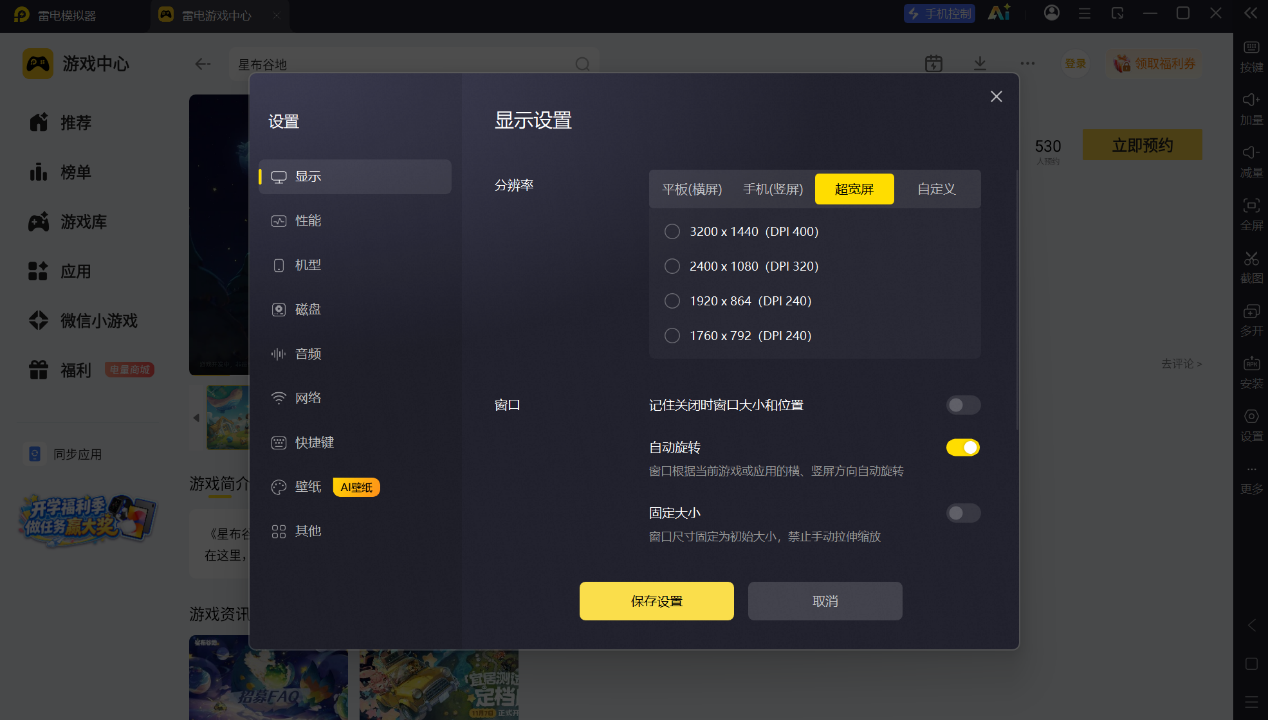Open the 按键 keymapping tool in right sidebar
Screen dimensions: 1268x720
(x=1251, y=56)
